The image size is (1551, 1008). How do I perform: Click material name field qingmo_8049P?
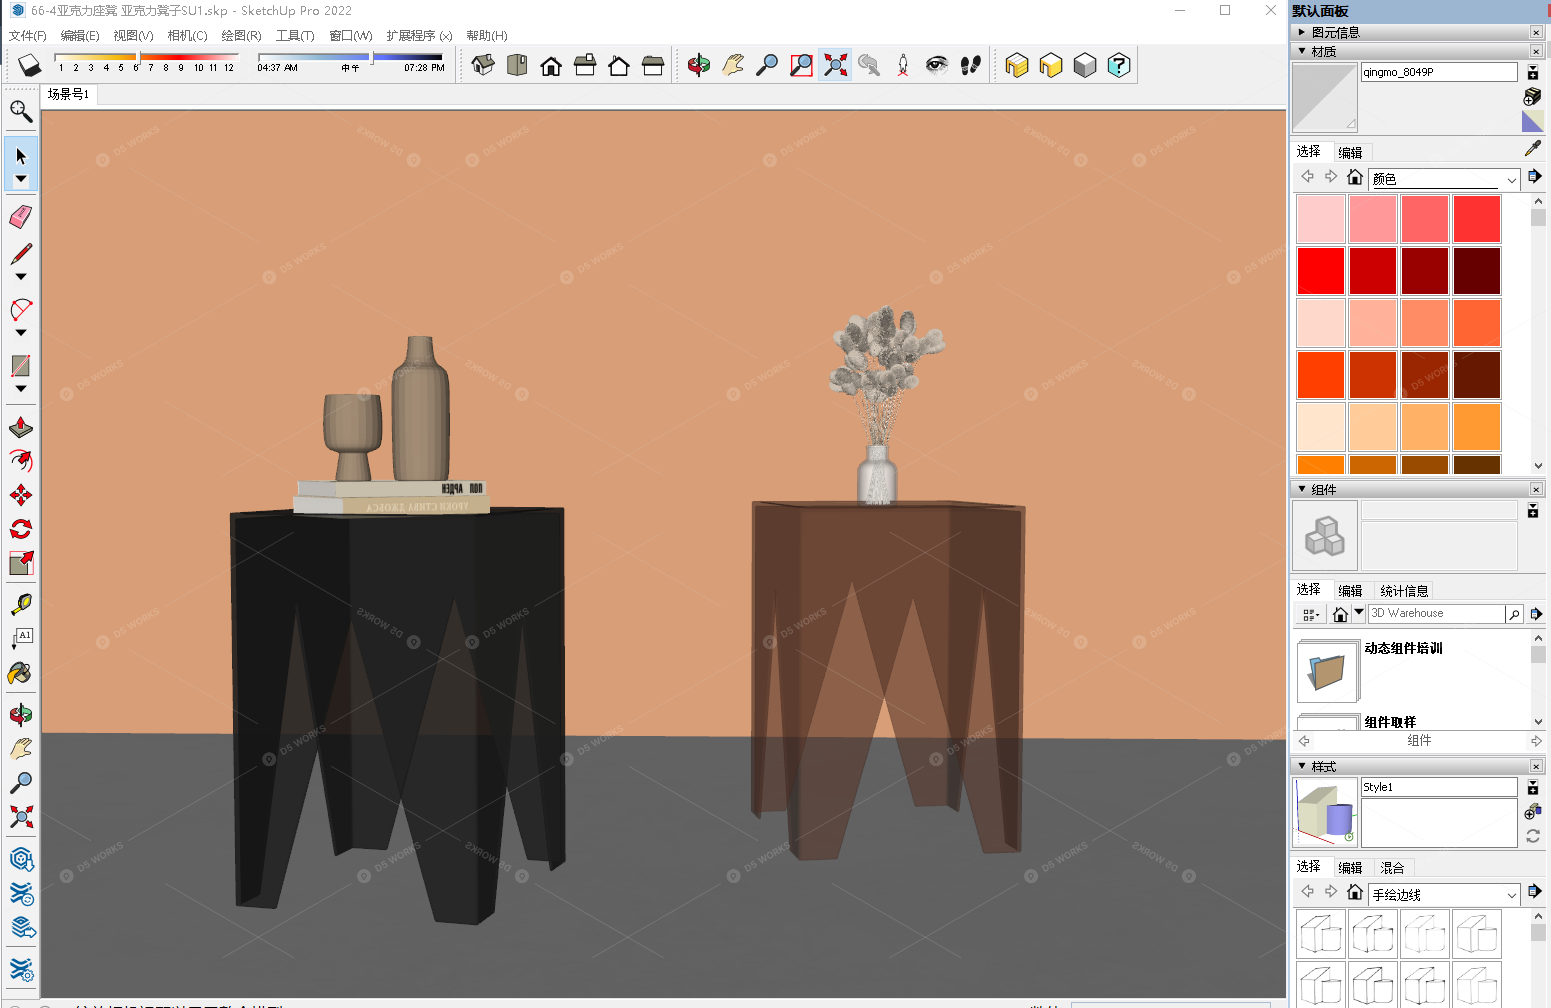(x=1439, y=72)
